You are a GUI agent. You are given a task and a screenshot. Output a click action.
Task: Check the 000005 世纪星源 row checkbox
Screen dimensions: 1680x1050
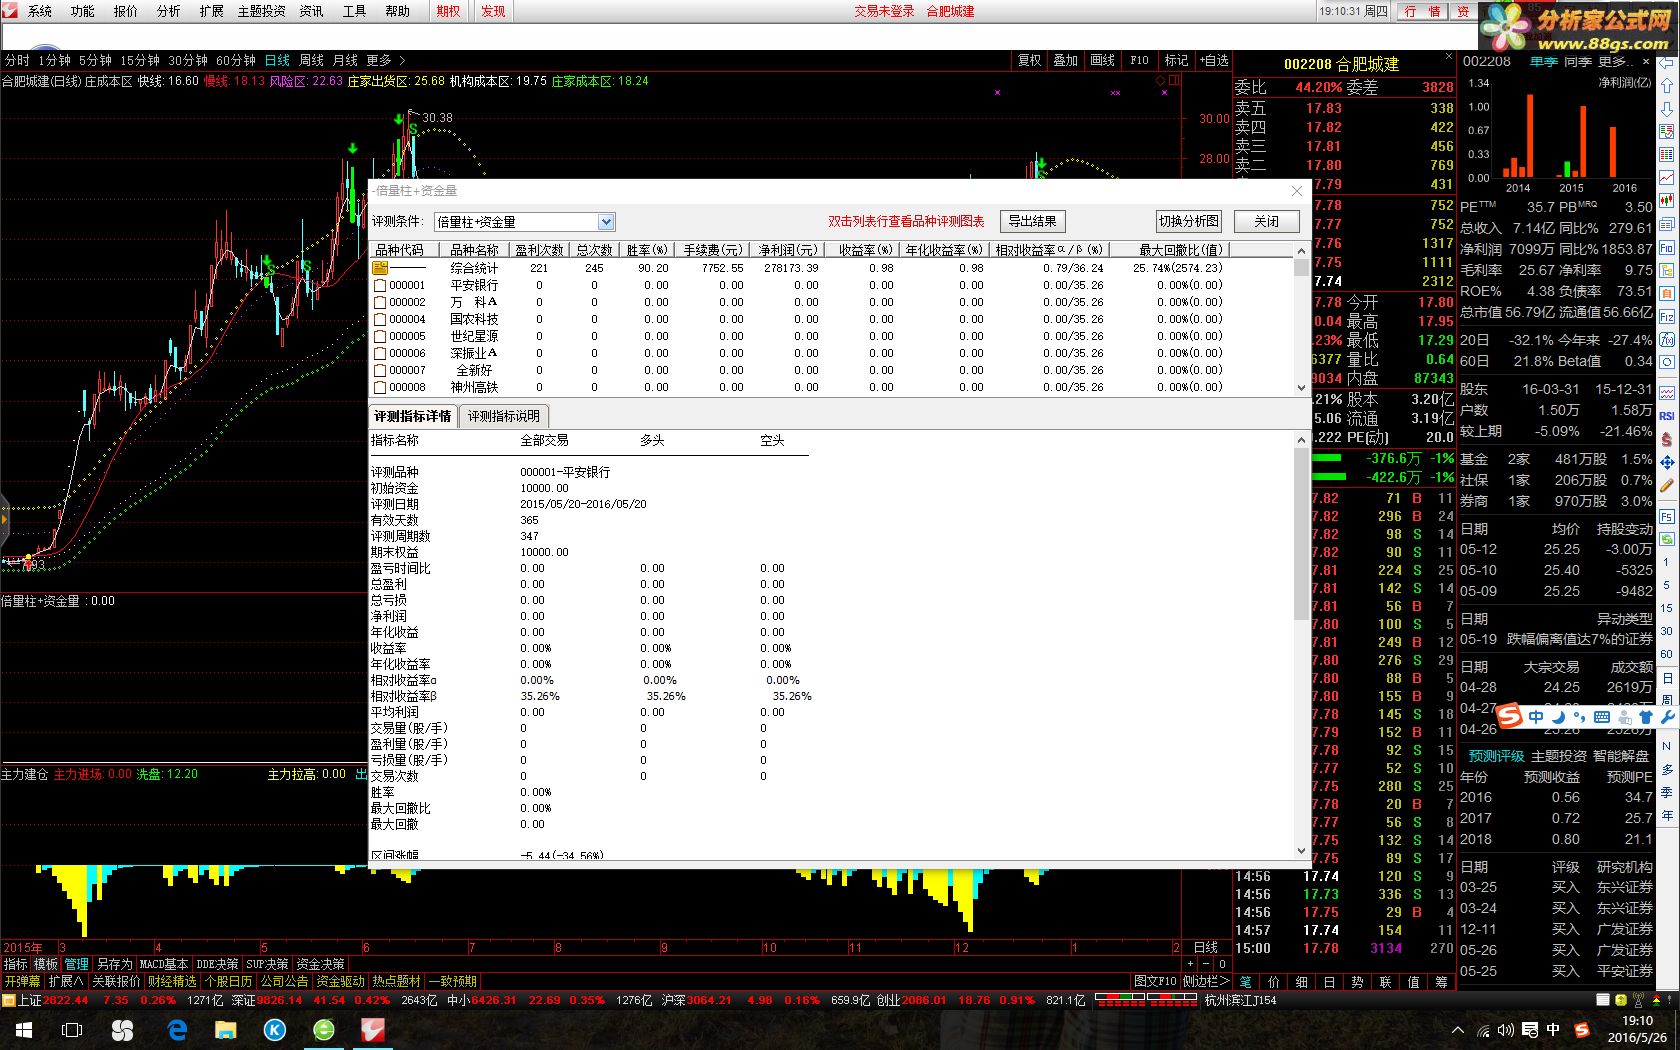pos(380,336)
